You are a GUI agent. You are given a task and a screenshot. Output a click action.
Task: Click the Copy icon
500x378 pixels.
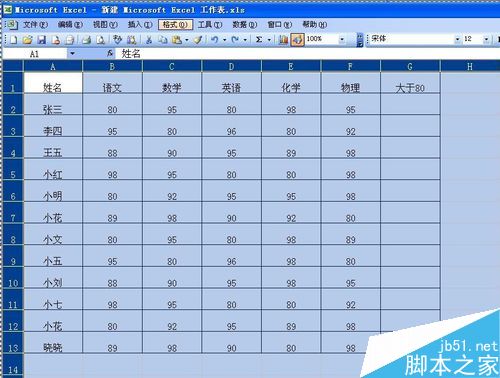tap(163, 40)
